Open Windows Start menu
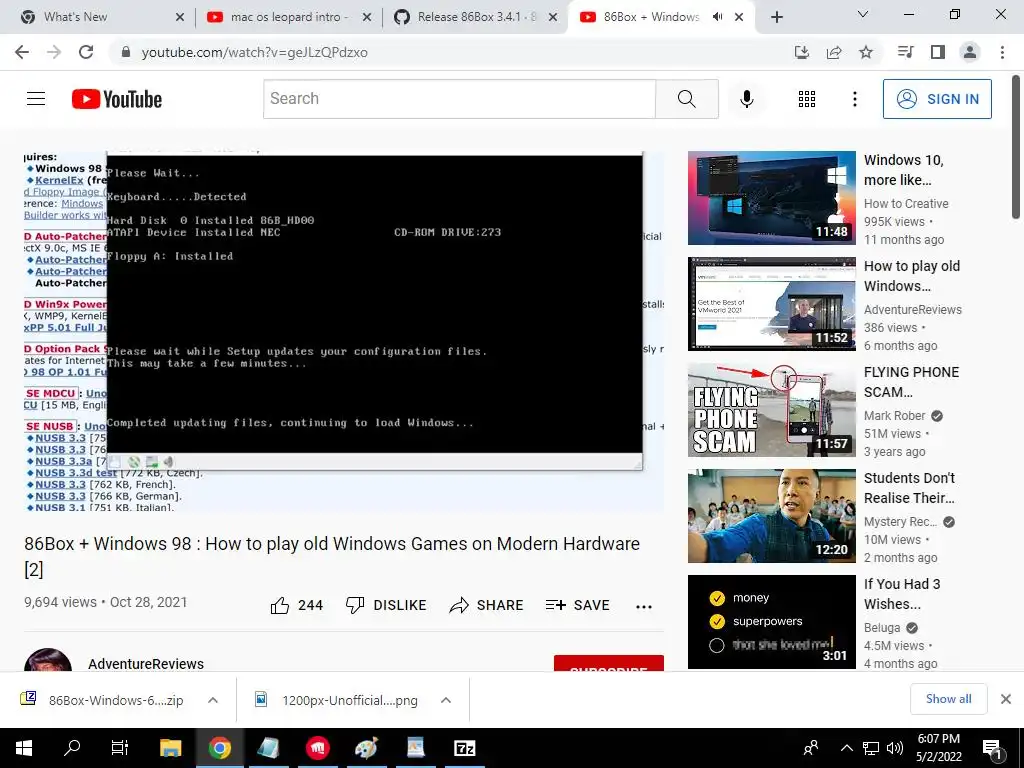This screenshot has height=768, width=1024. click(x=24, y=748)
